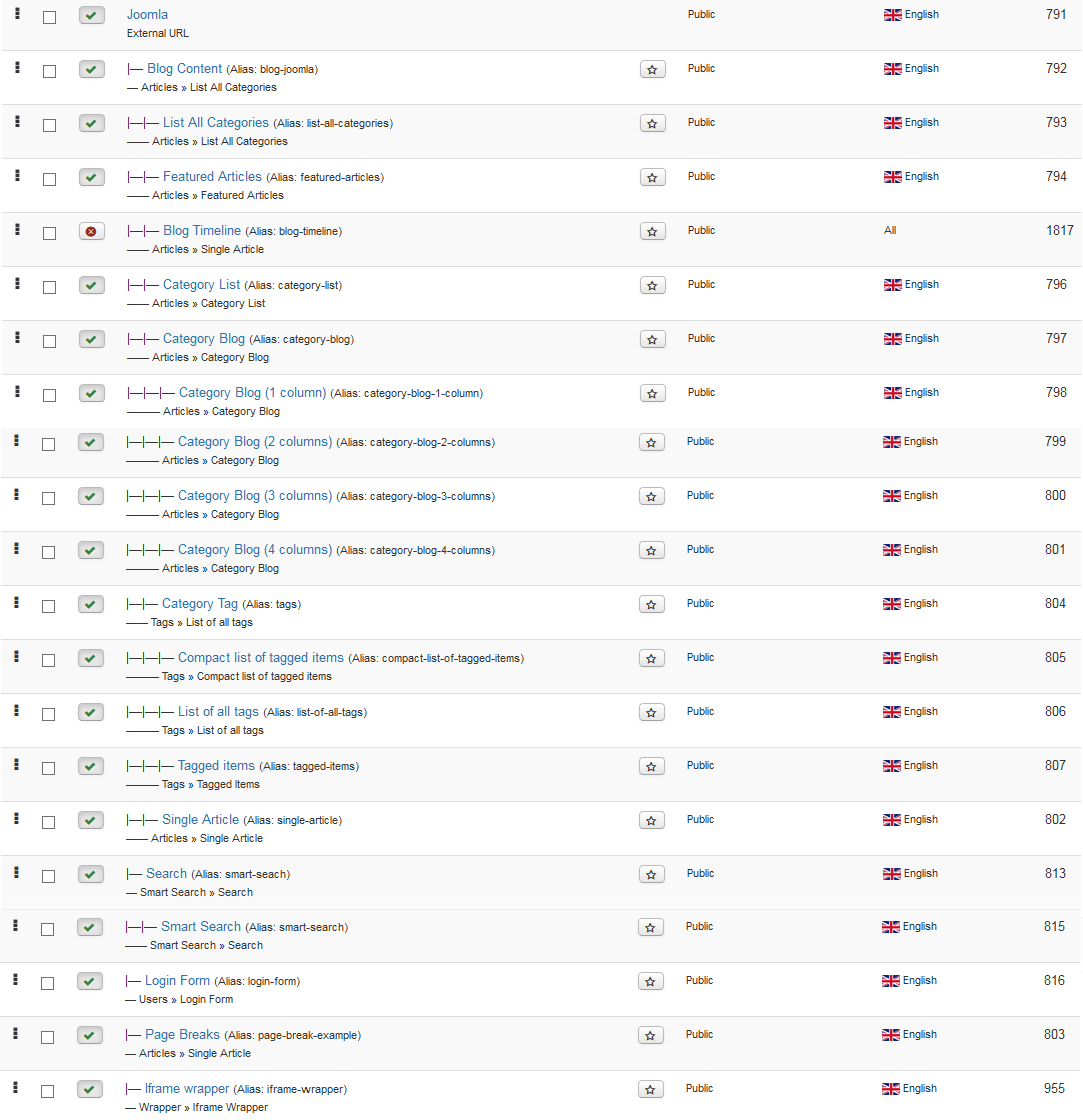This screenshot has width=1083, height=1120.
Task: Check the box for Joomla row
Action: point(49,17)
